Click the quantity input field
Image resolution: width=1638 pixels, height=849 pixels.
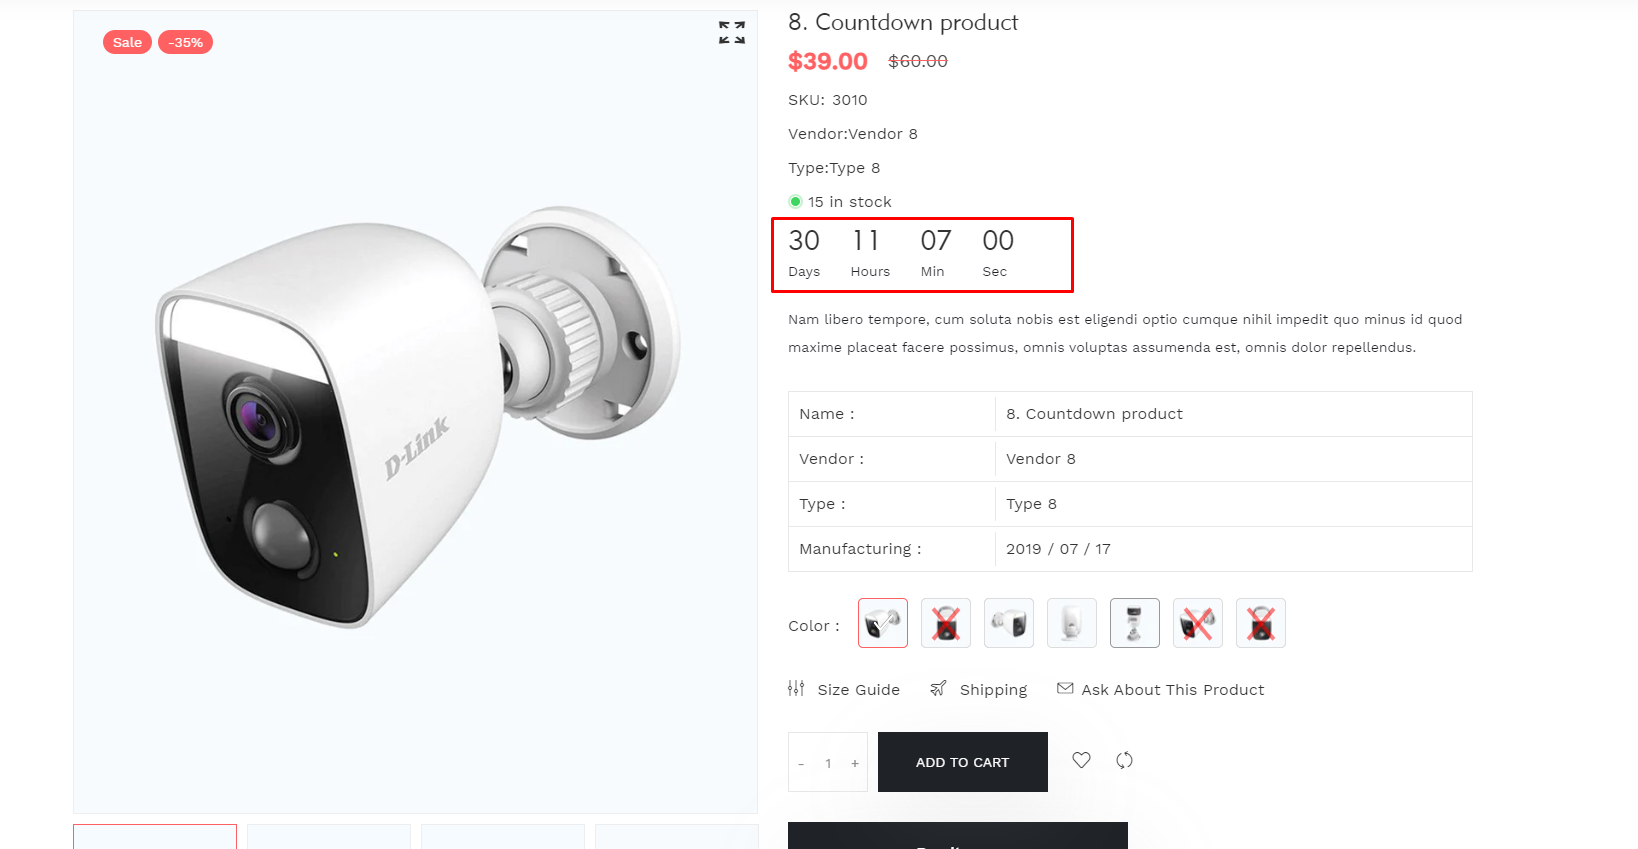coord(828,764)
